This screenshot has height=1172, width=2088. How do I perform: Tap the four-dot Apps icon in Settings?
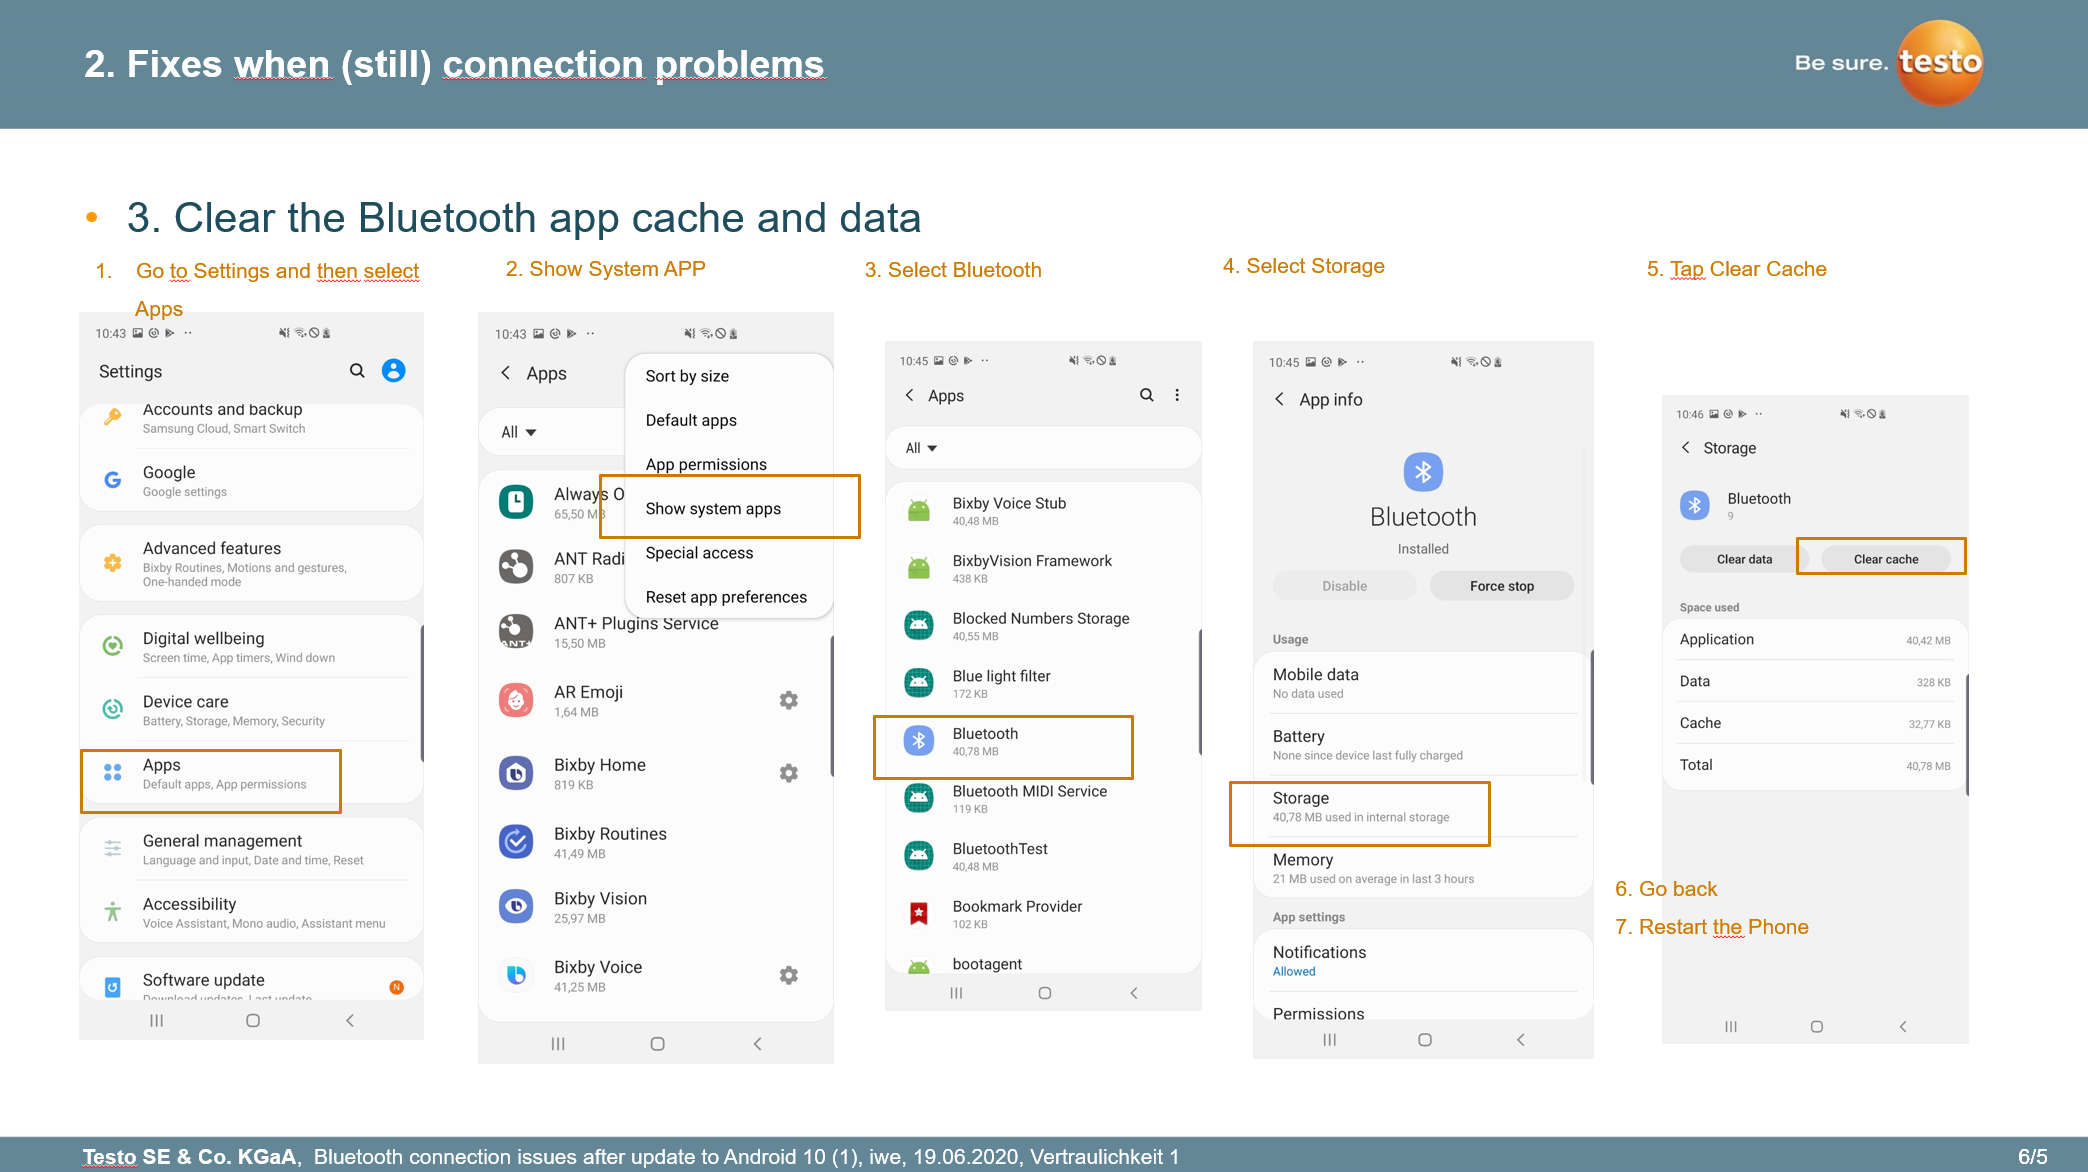[x=113, y=772]
